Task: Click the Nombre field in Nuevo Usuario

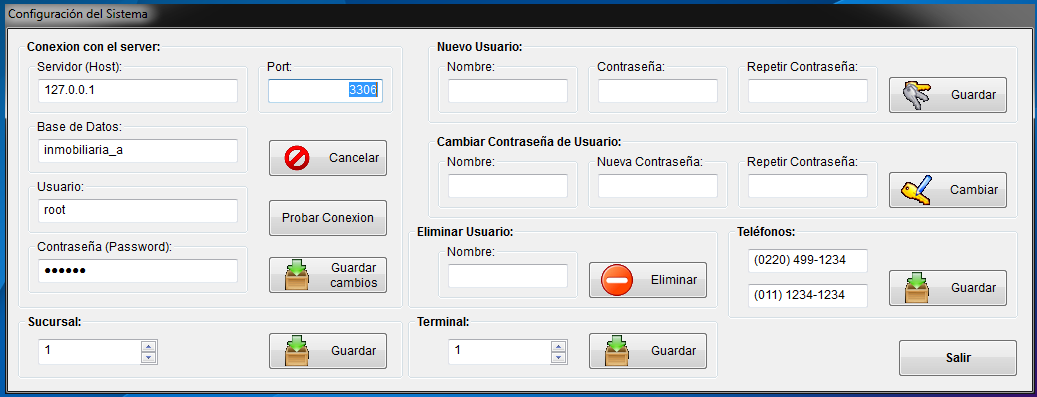Action: pos(508,91)
